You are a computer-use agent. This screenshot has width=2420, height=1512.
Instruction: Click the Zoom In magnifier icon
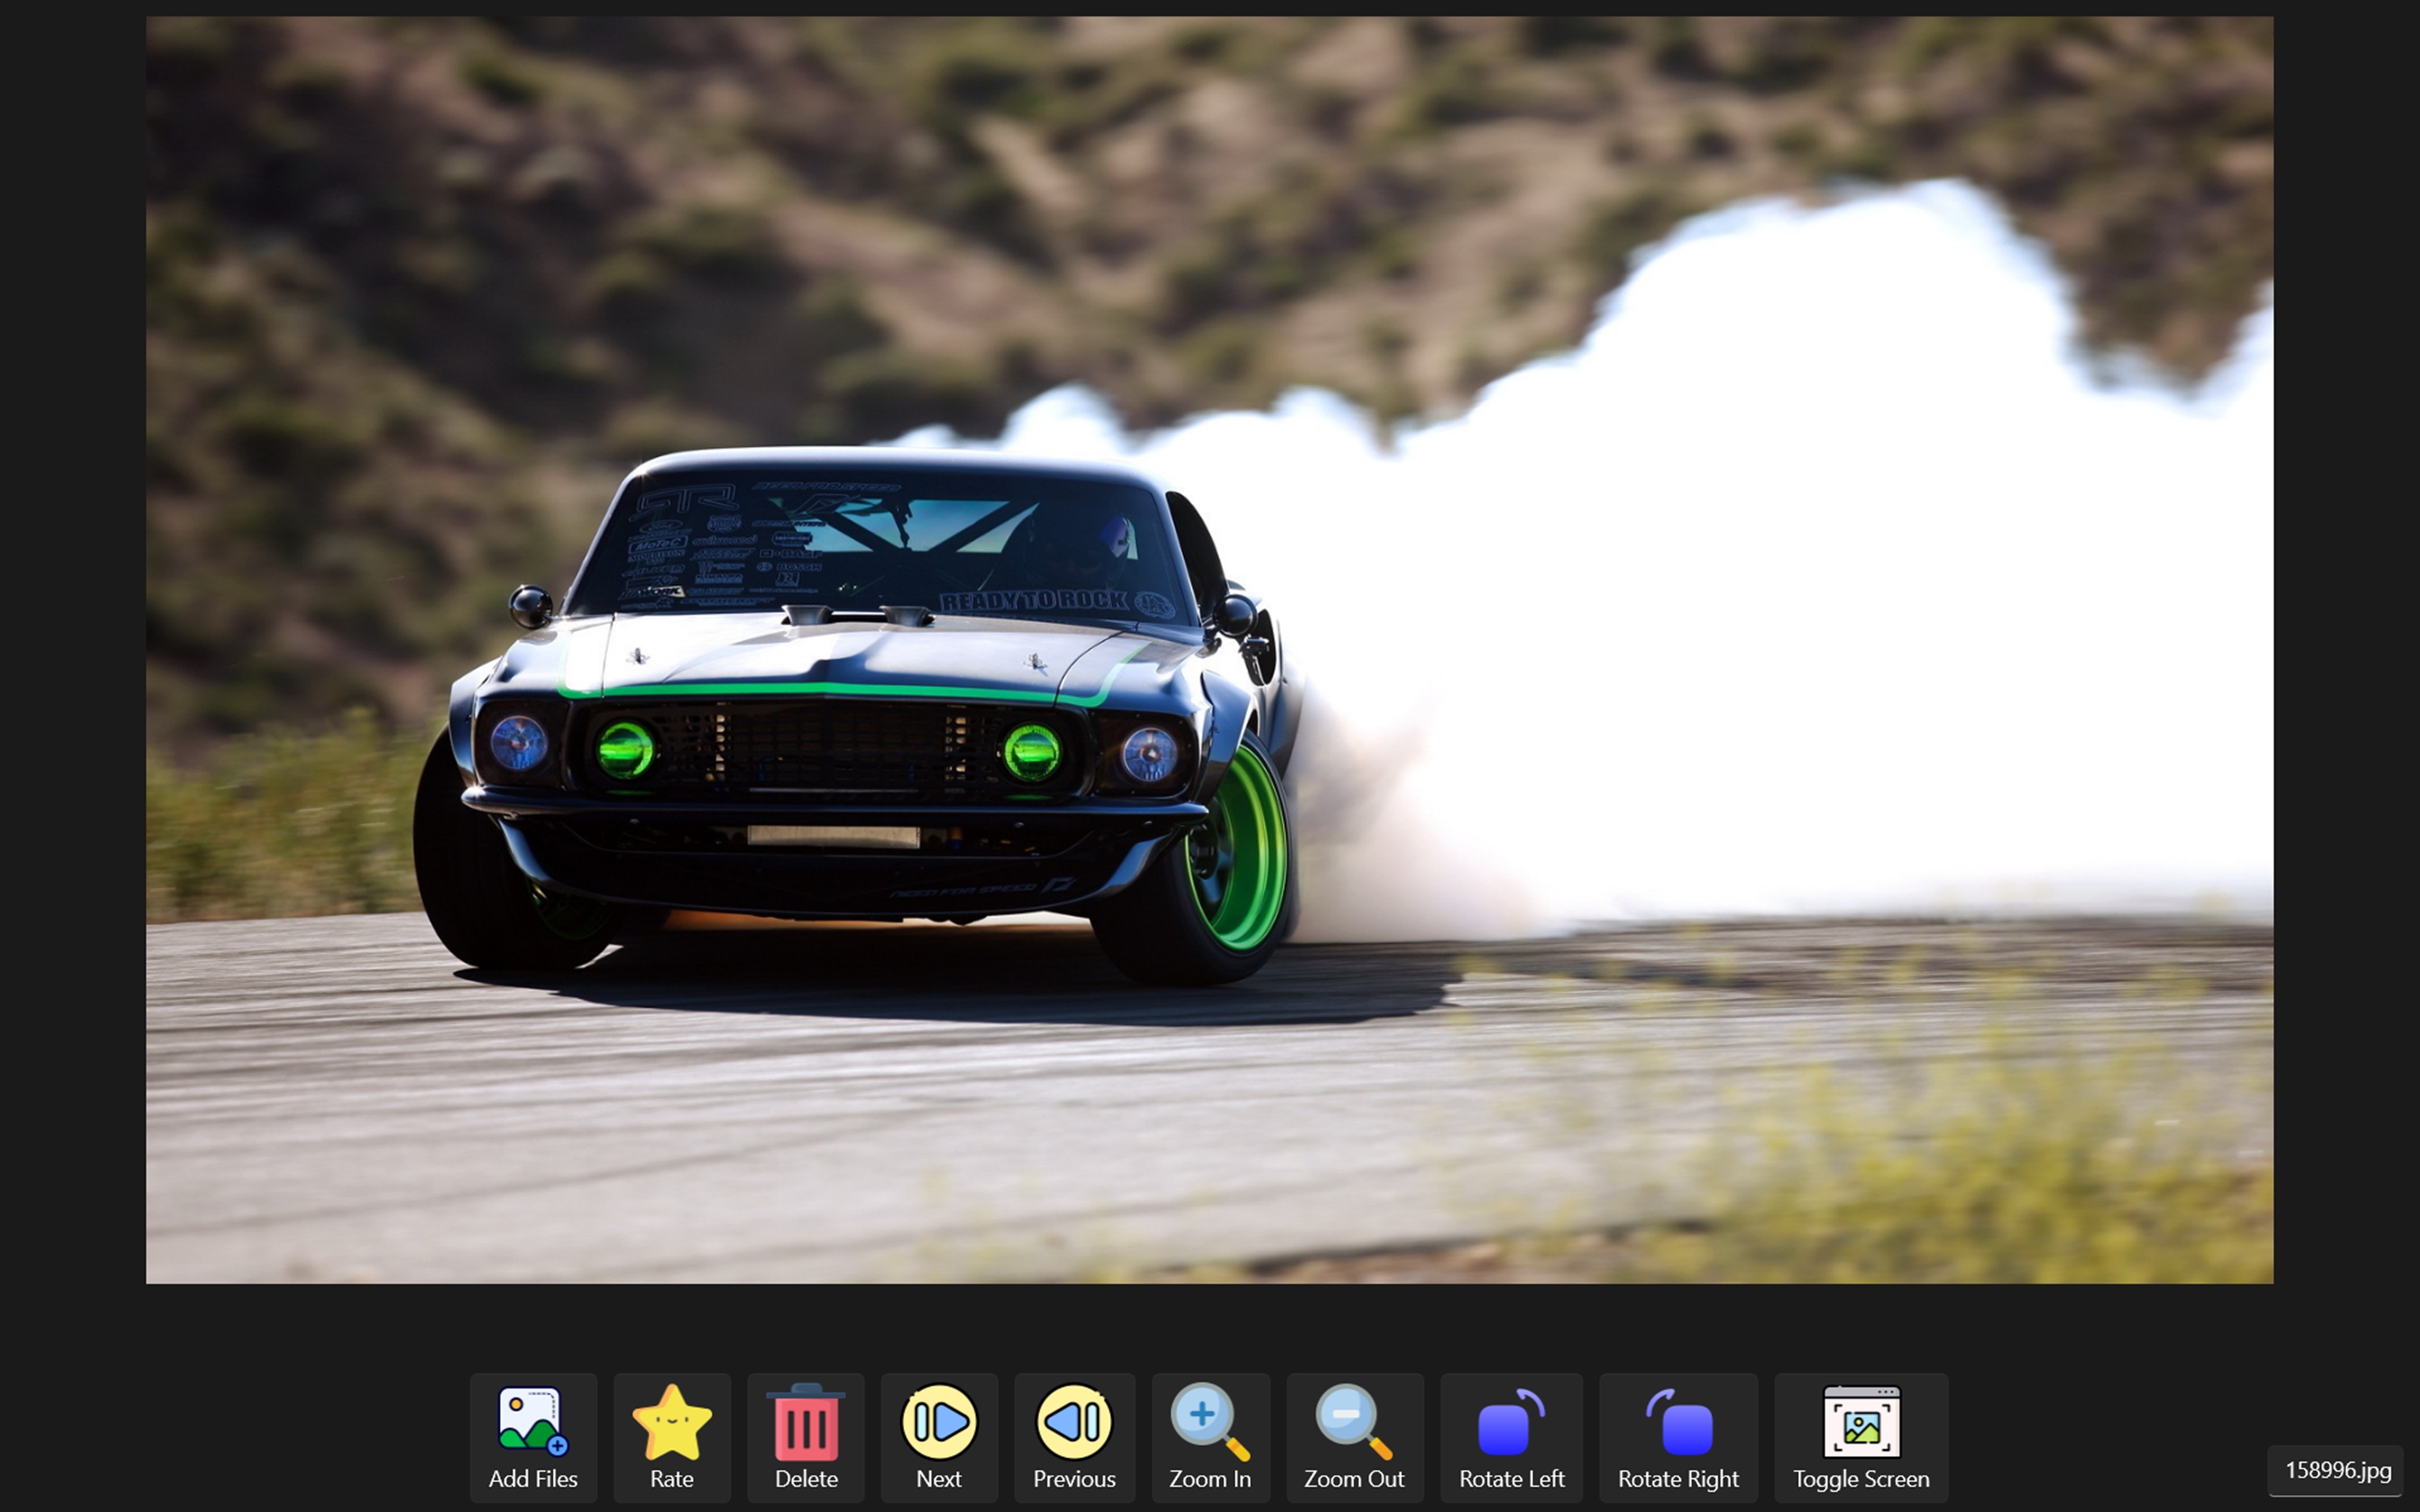[1209, 1421]
